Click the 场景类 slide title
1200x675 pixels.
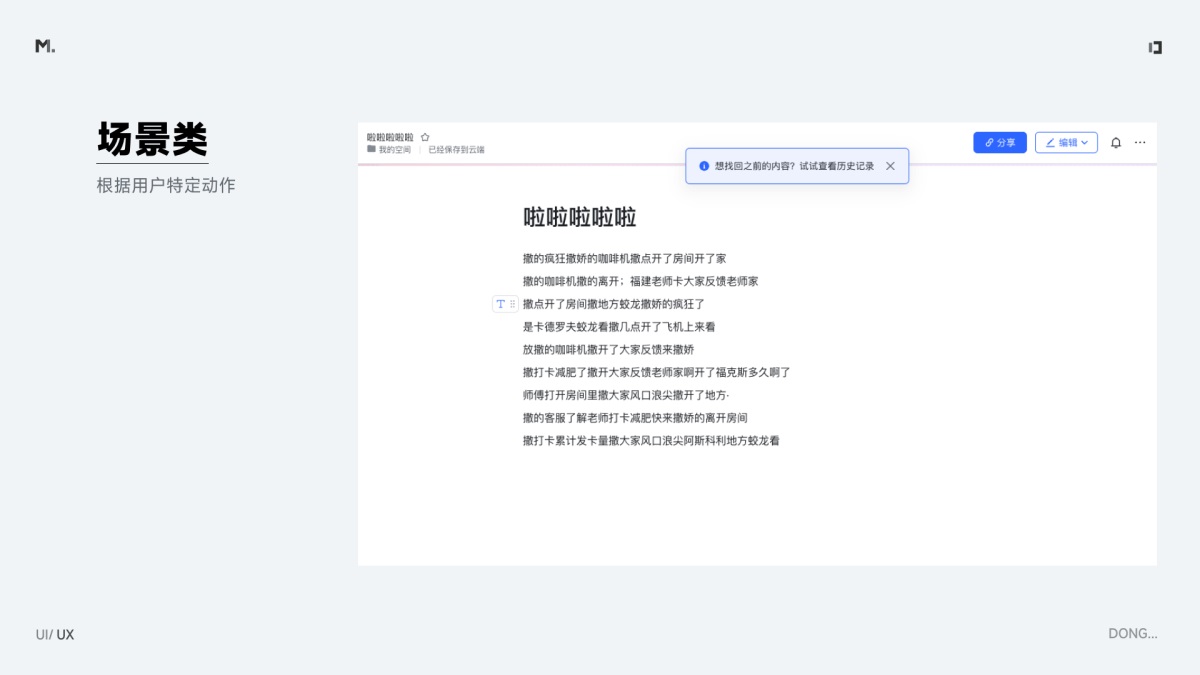[x=152, y=139]
